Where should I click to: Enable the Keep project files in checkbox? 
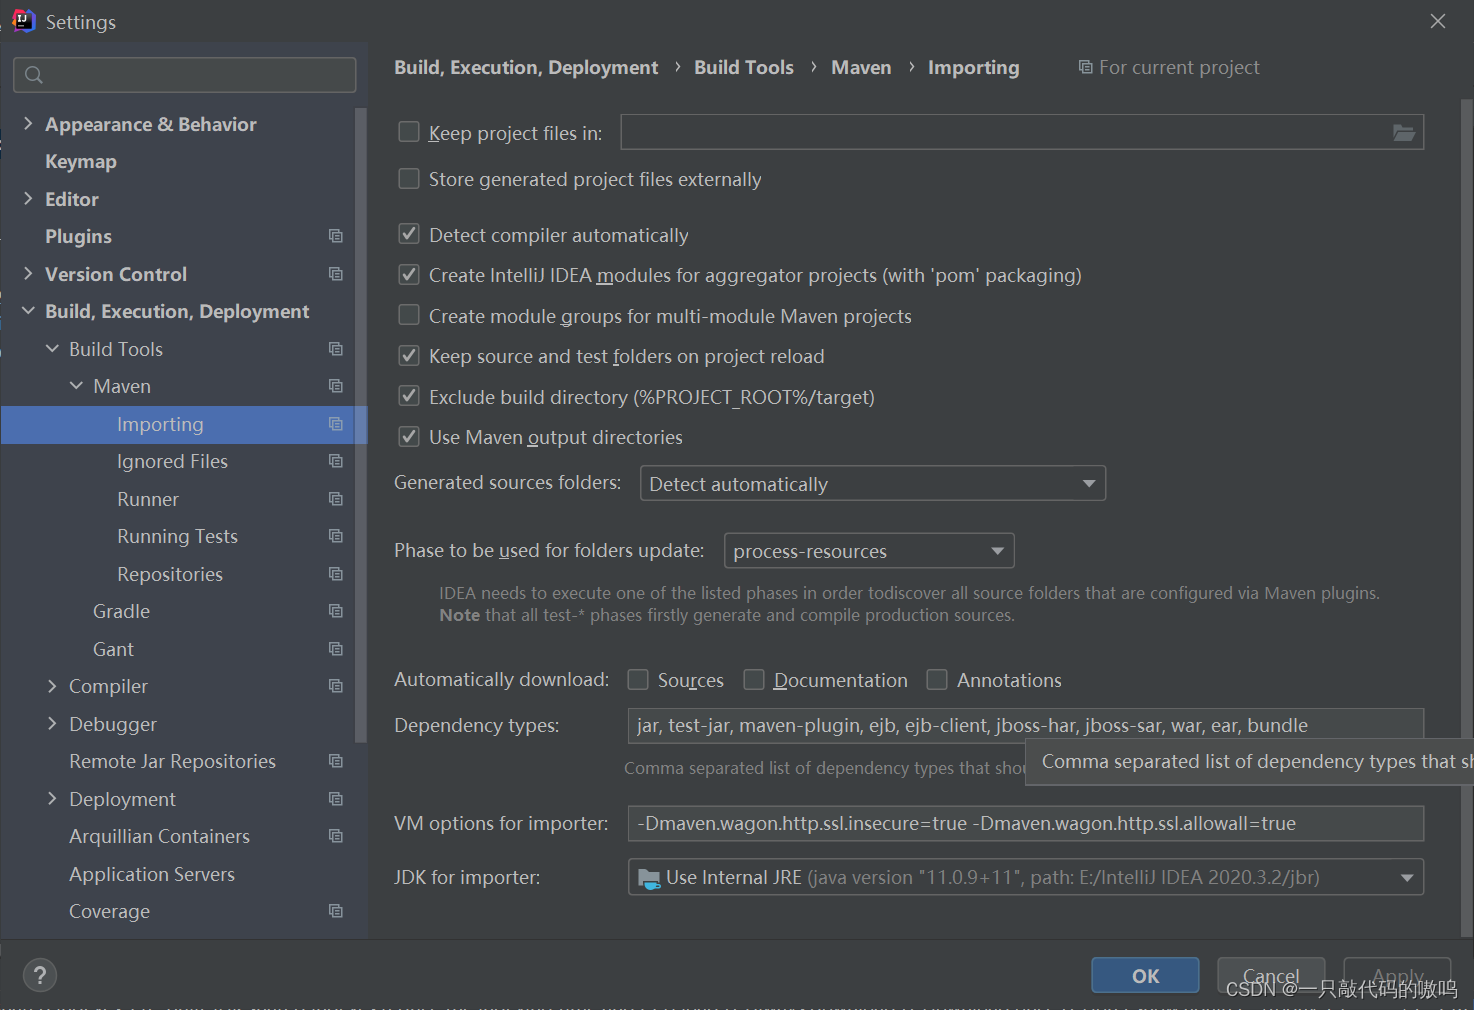tap(409, 132)
